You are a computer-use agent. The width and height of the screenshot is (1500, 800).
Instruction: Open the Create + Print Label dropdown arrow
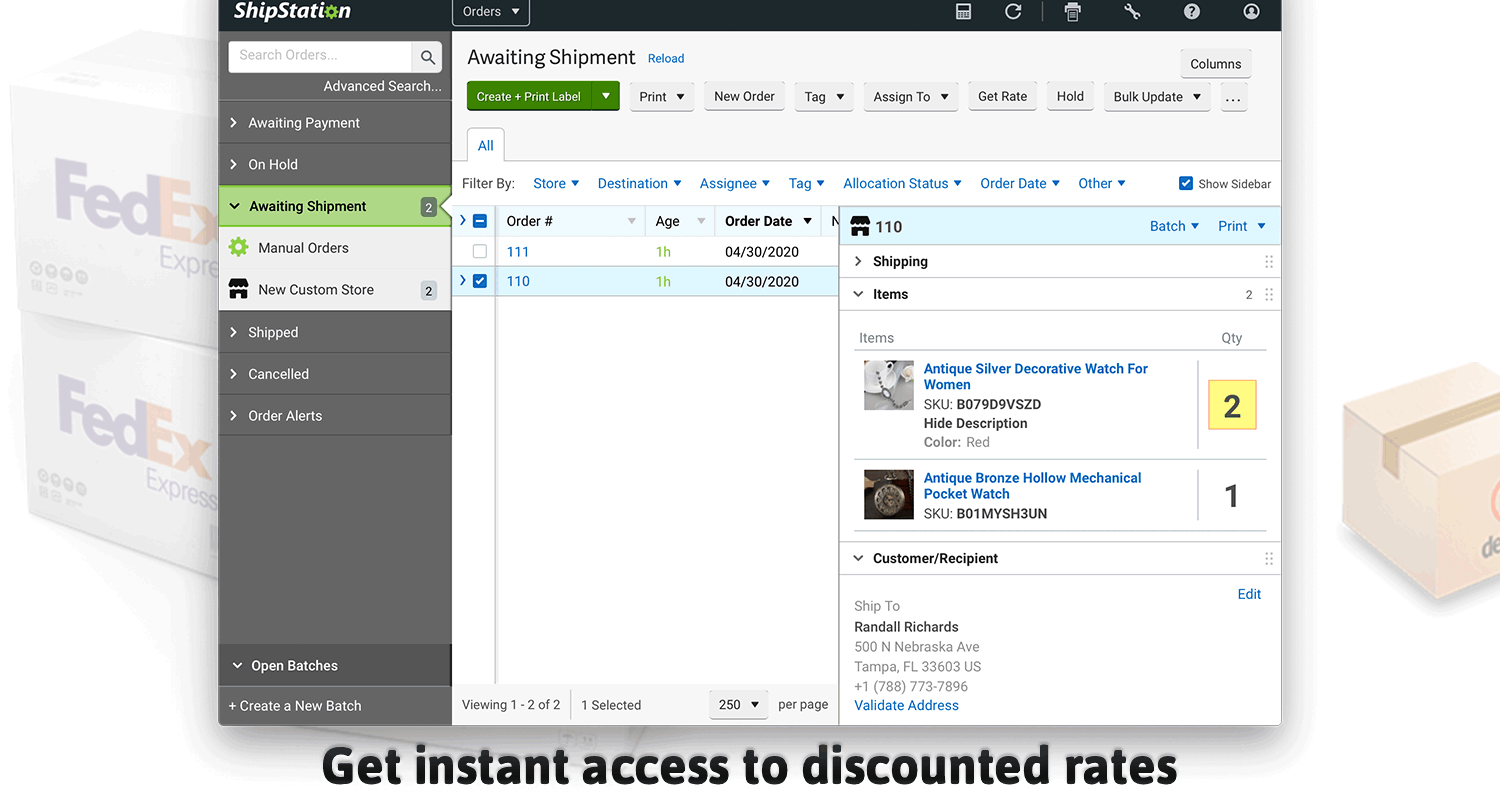606,96
